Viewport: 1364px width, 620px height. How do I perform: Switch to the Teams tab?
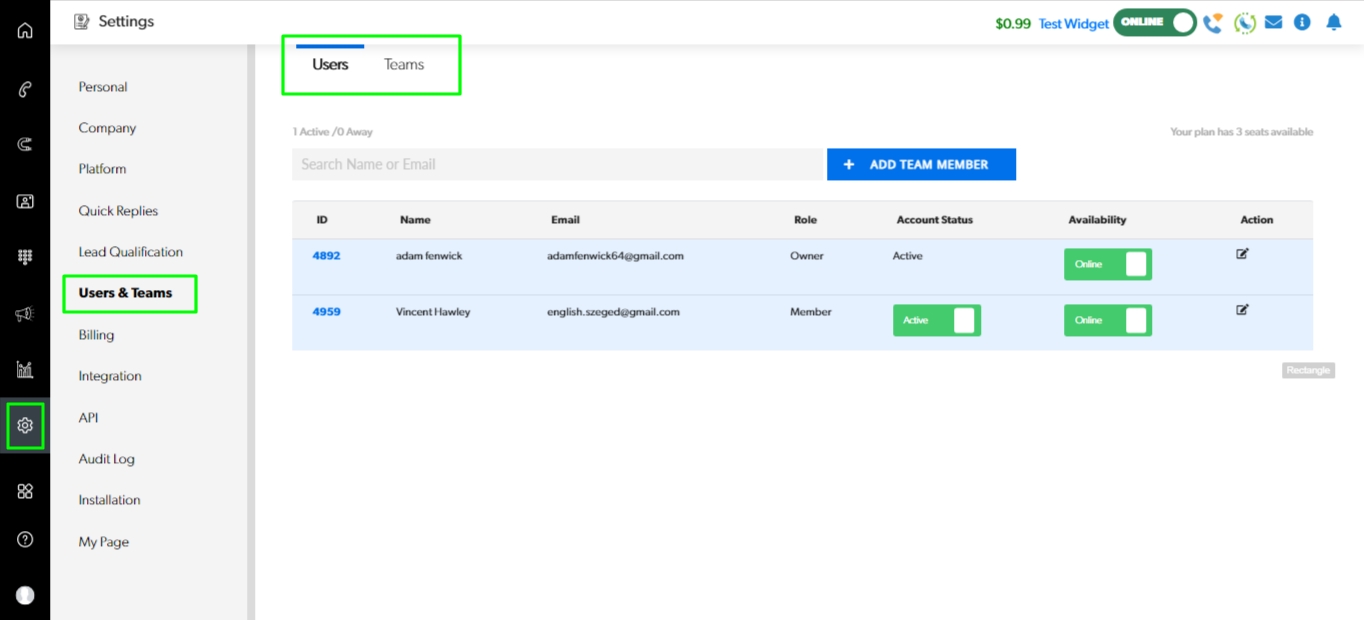point(404,64)
